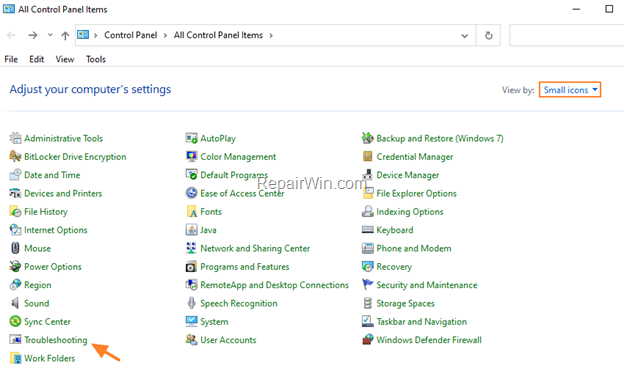
Task: Maximize the Control Panel window
Action: [x=609, y=9]
